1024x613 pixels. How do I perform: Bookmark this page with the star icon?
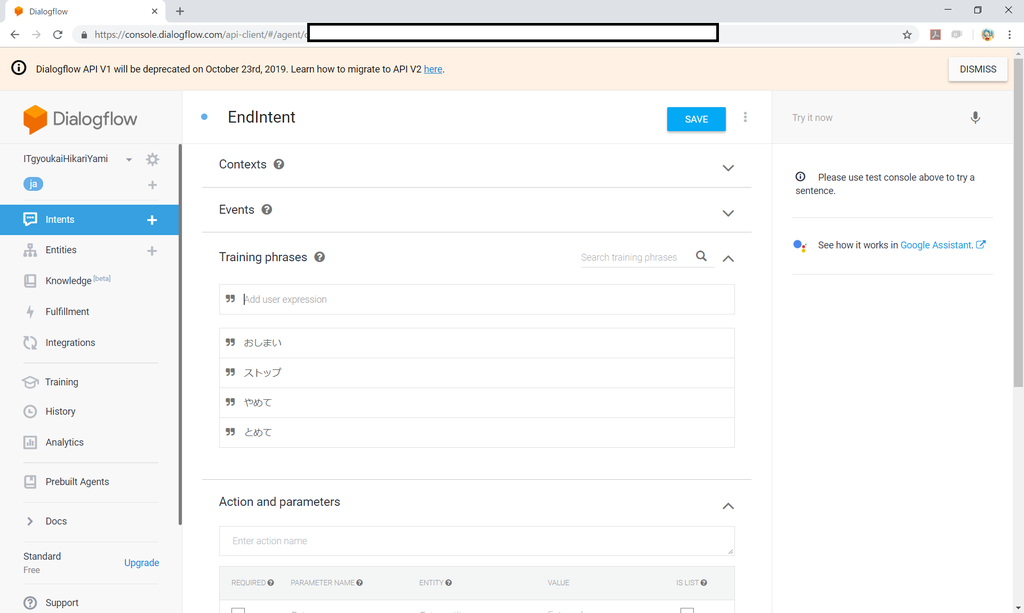pos(907,35)
